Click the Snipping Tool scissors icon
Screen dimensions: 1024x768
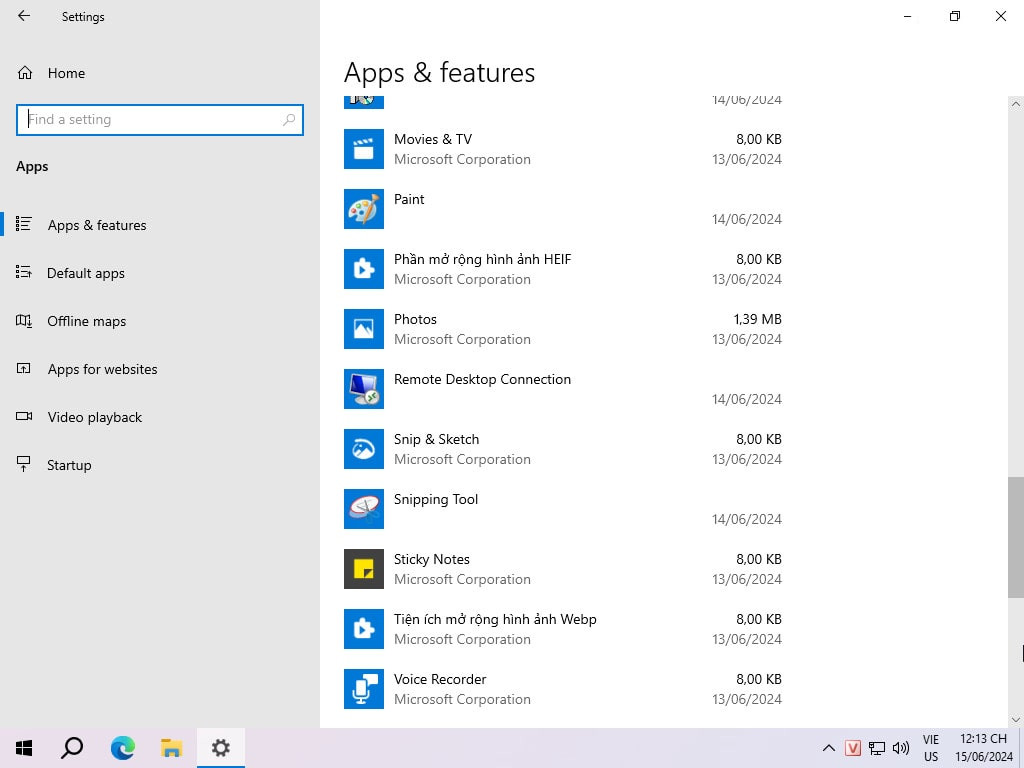[x=364, y=509]
